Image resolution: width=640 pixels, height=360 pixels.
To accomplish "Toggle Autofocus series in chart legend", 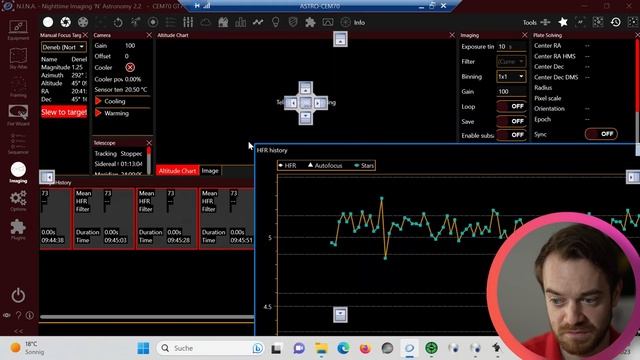I will (325, 165).
